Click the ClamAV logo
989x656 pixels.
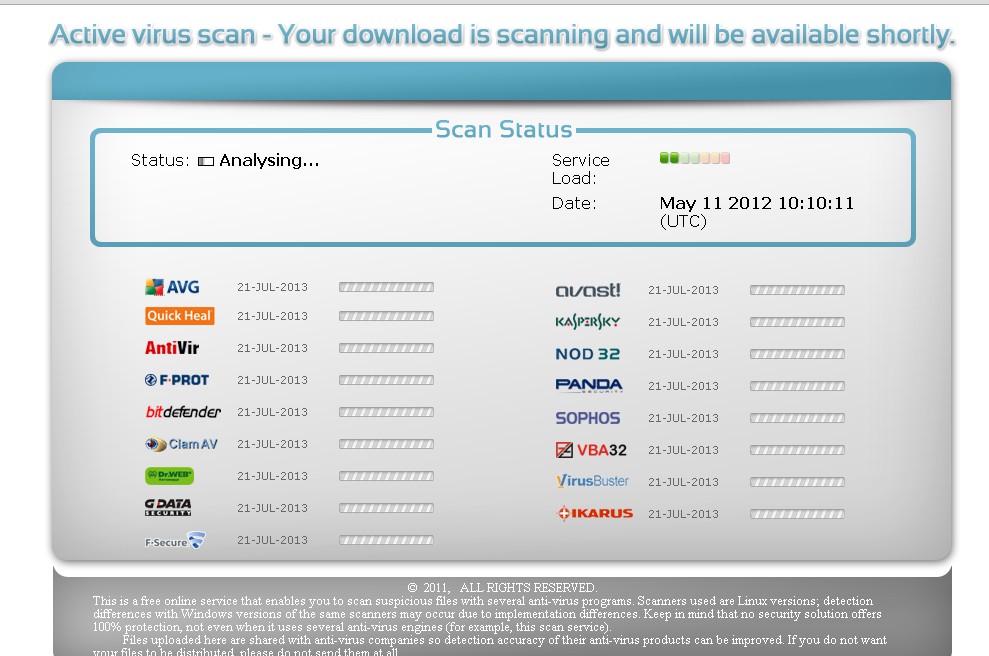182,444
